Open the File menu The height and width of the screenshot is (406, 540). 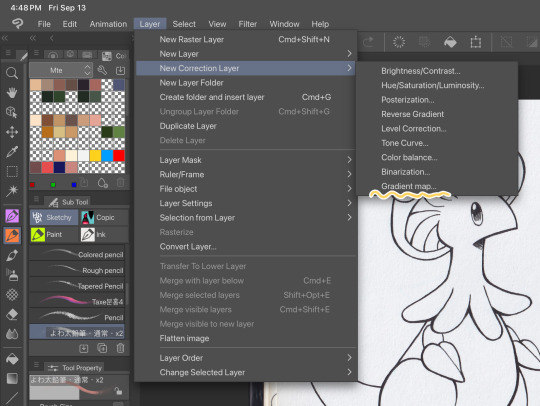click(44, 24)
